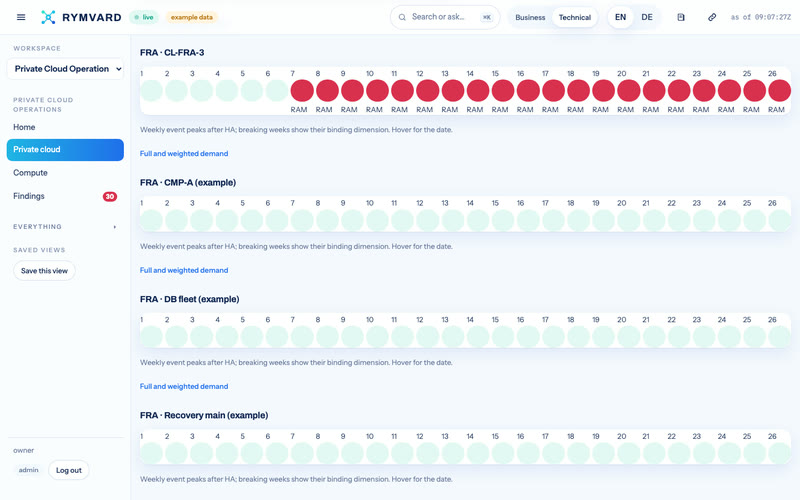The height and width of the screenshot is (500, 800).
Task: Click week 1 green dot in CL-FRA-3
Action: tap(151, 91)
